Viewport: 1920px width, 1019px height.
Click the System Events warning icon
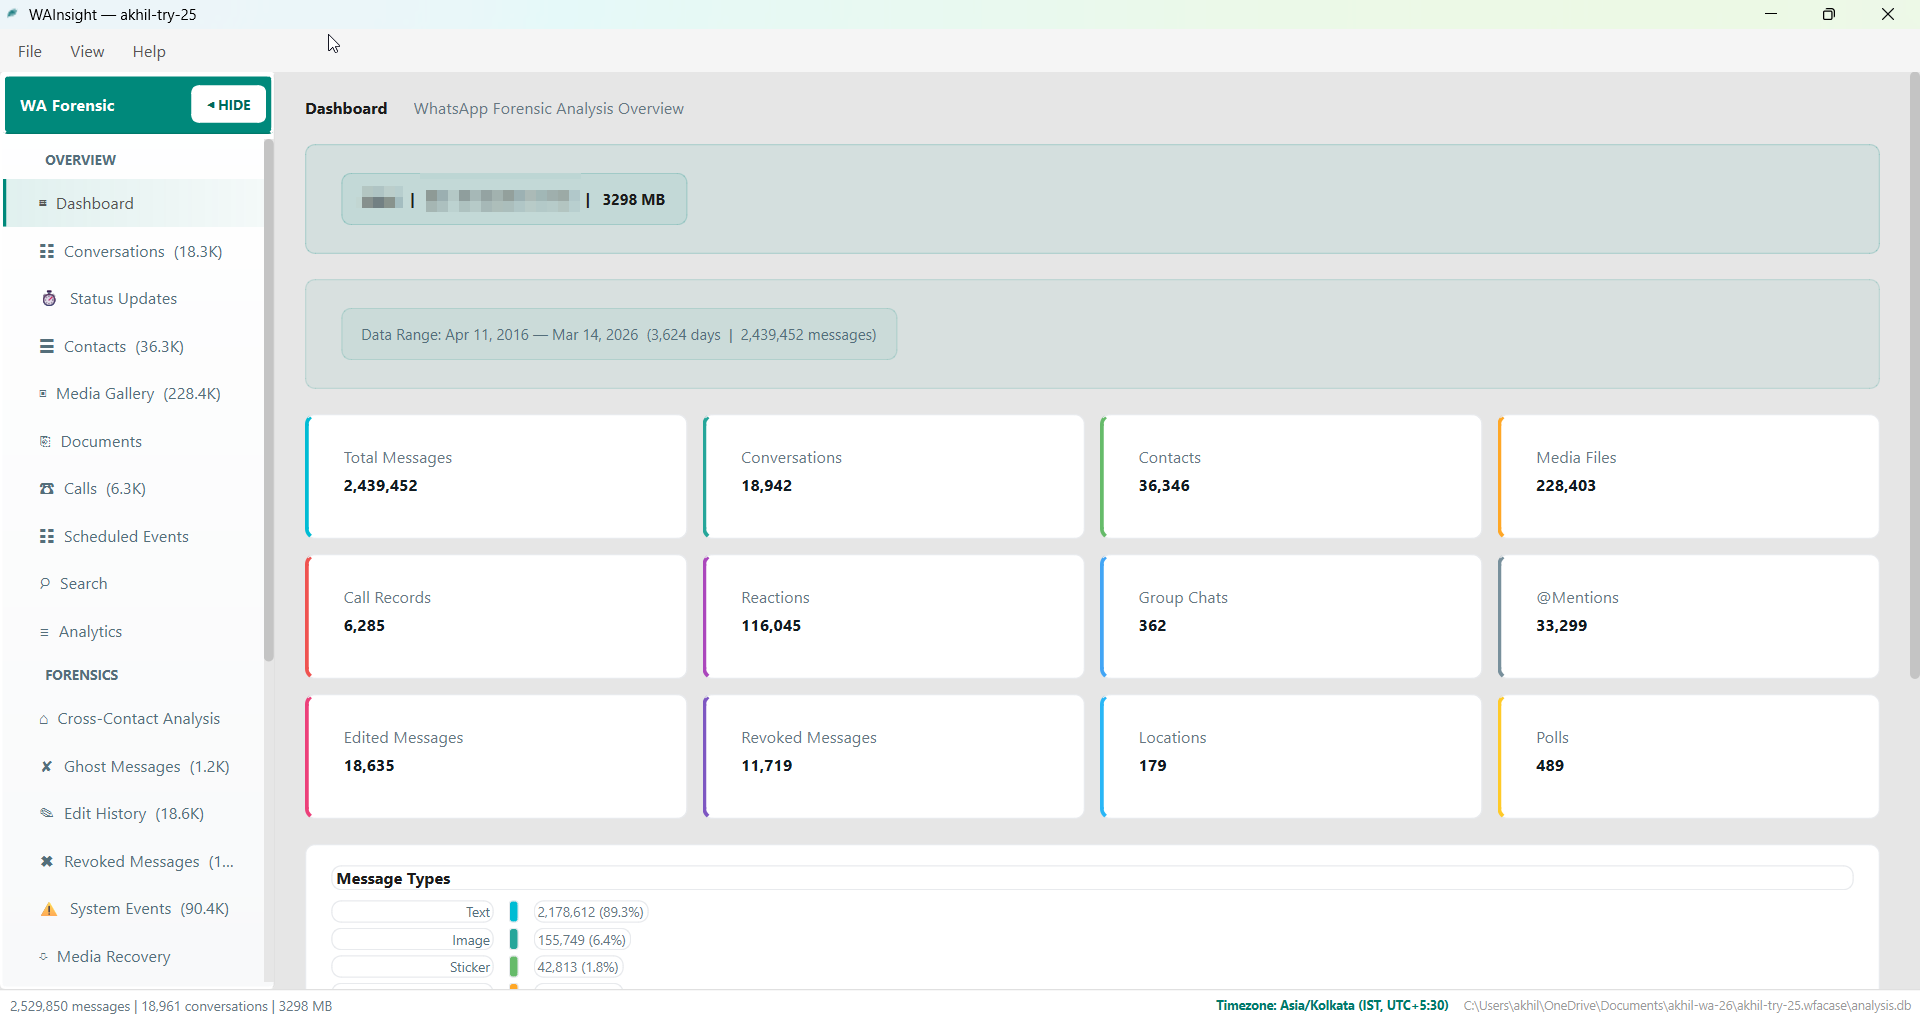coord(49,909)
